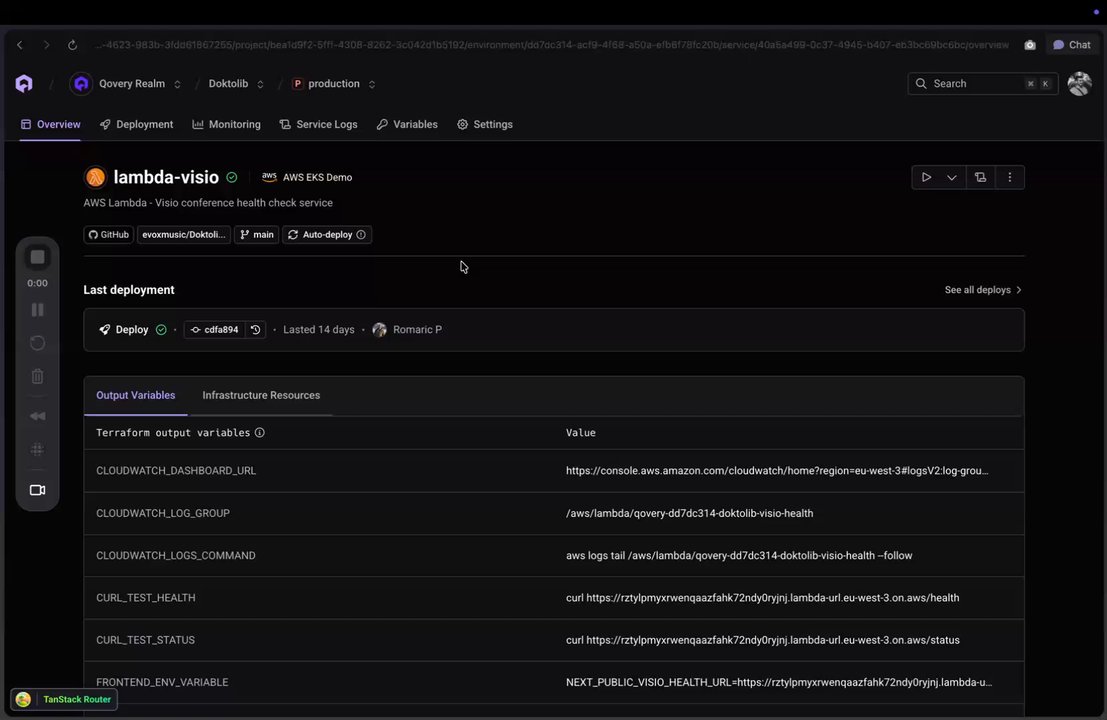Switch to the Deployment tab

click(136, 124)
